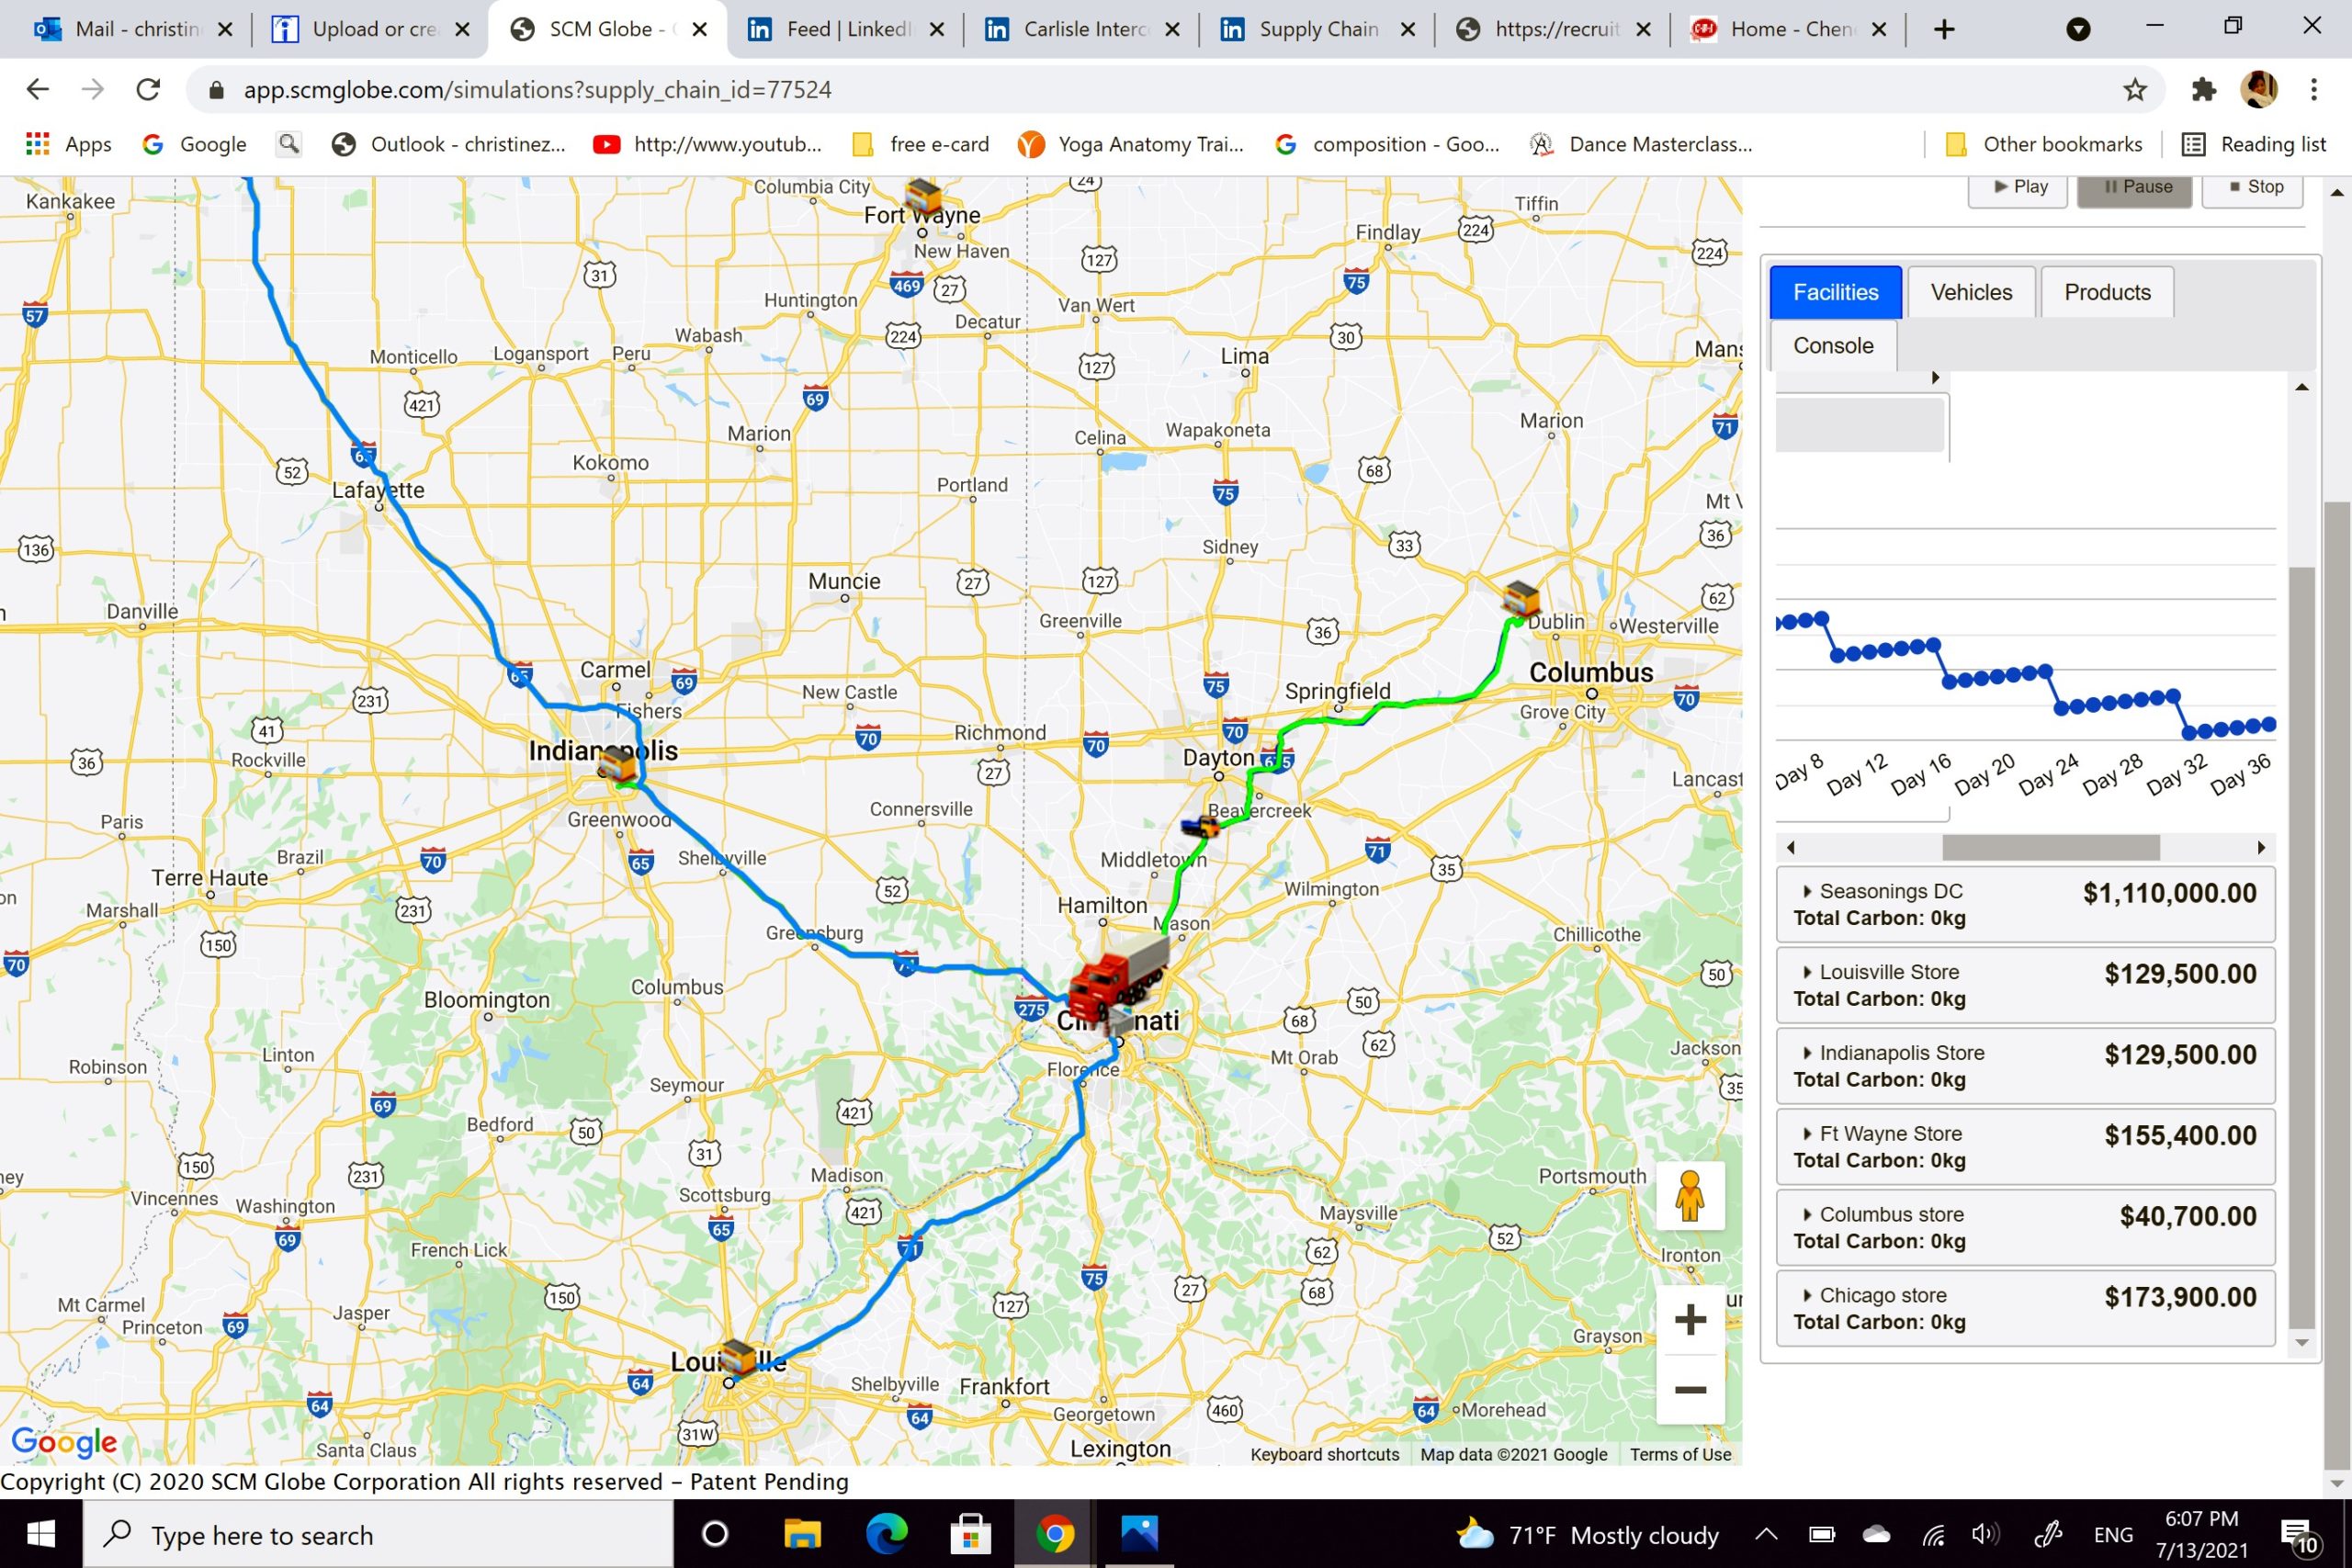Expand the Seasonings DC facility row

(x=2025, y=905)
